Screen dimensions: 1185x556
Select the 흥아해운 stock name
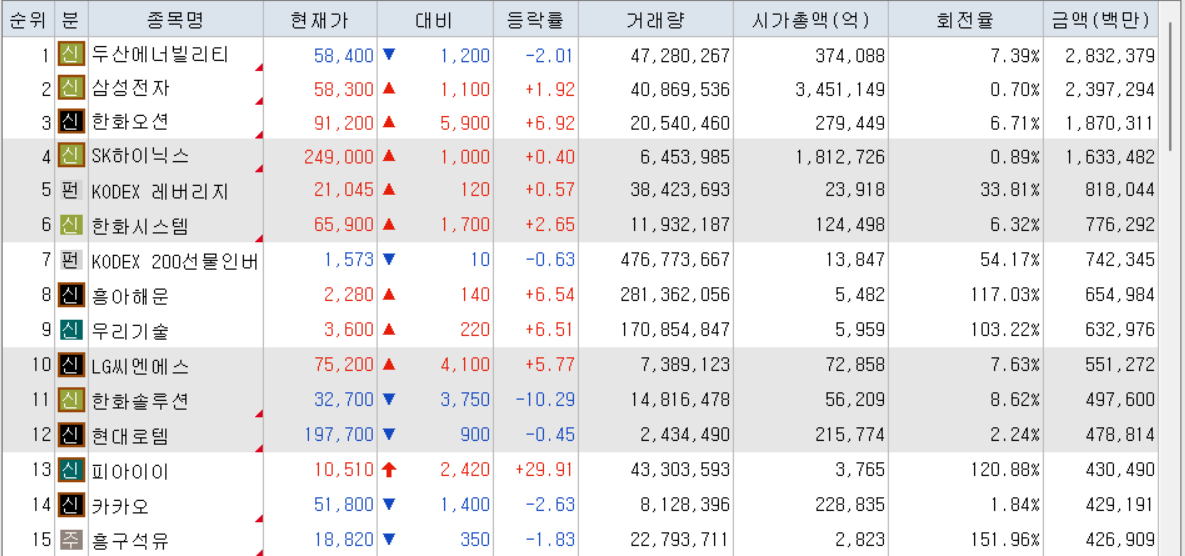tap(130, 296)
